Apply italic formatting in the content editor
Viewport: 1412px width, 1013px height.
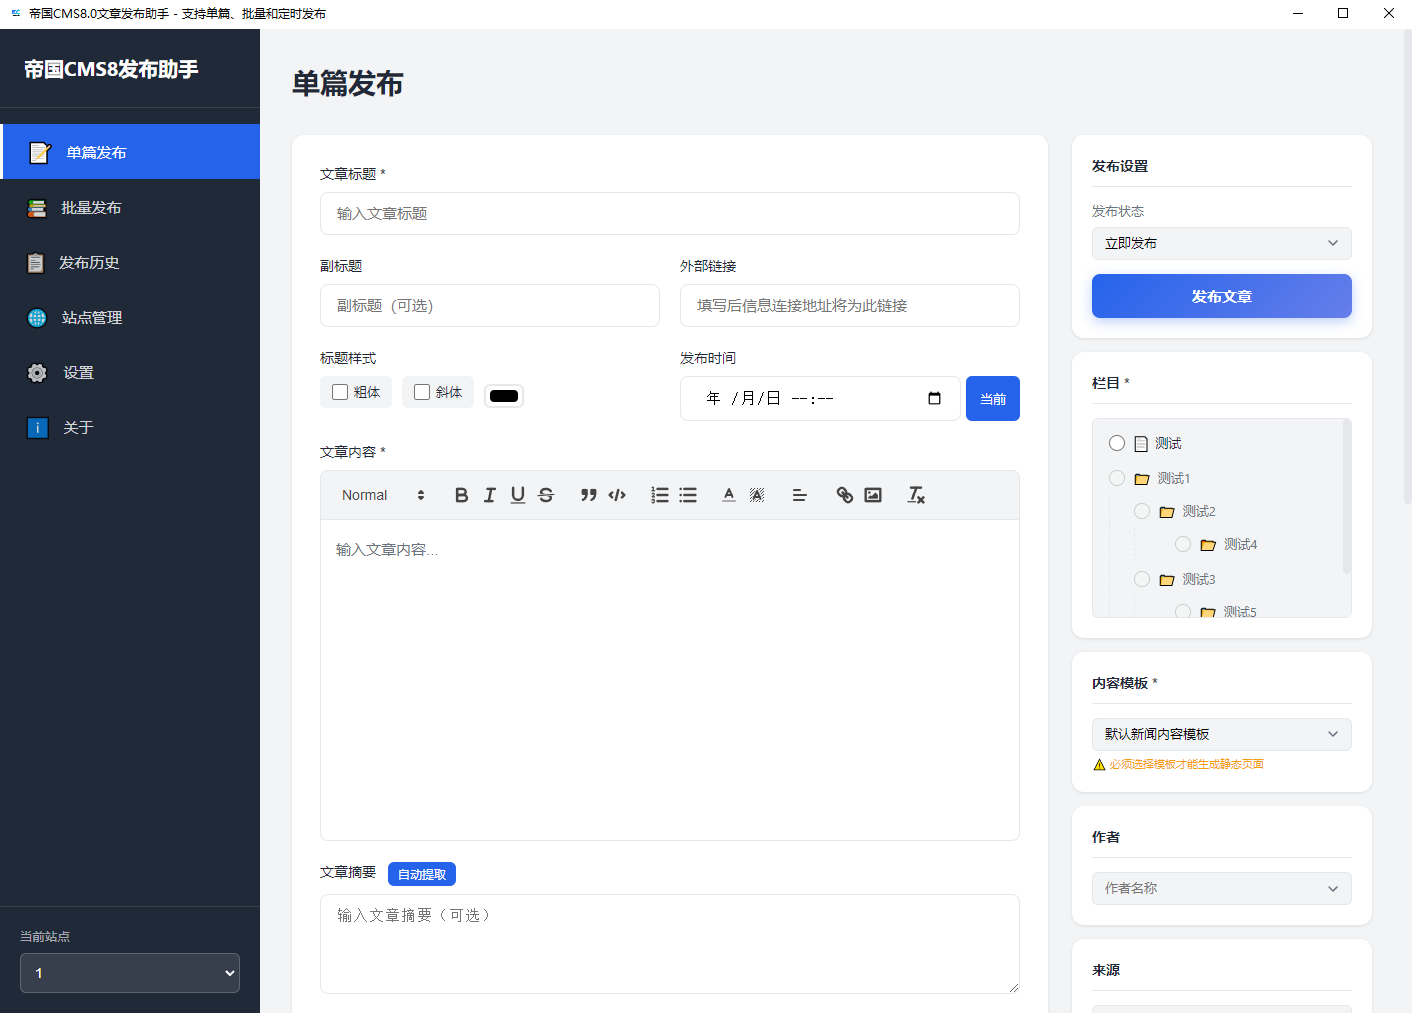click(489, 494)
